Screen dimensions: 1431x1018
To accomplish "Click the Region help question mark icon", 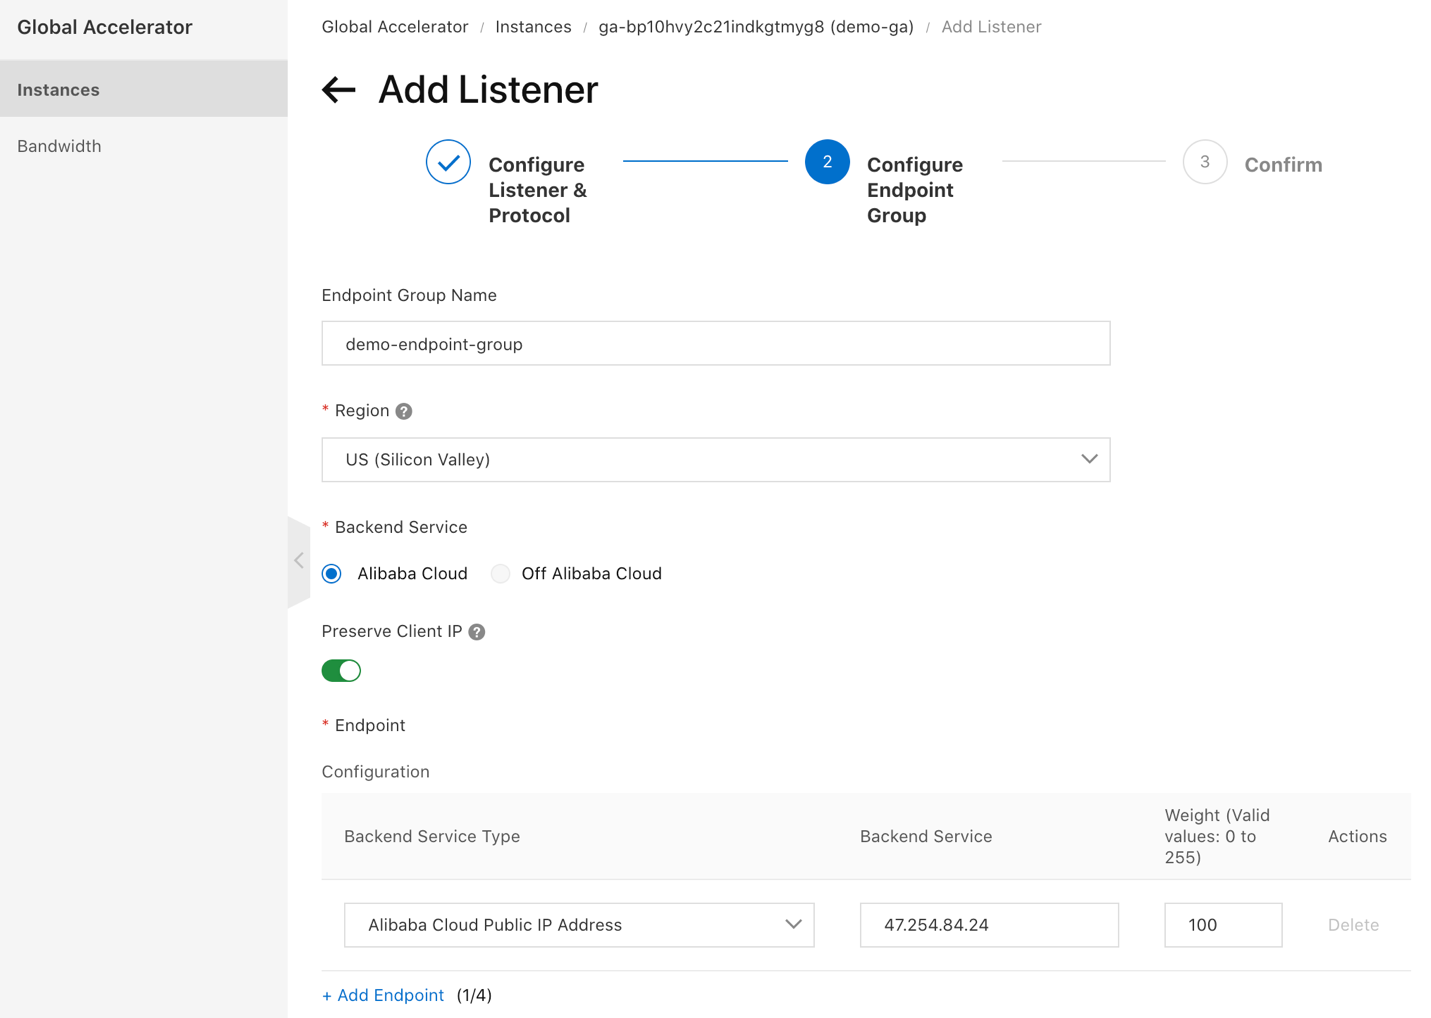I will [x=404, y=411].
